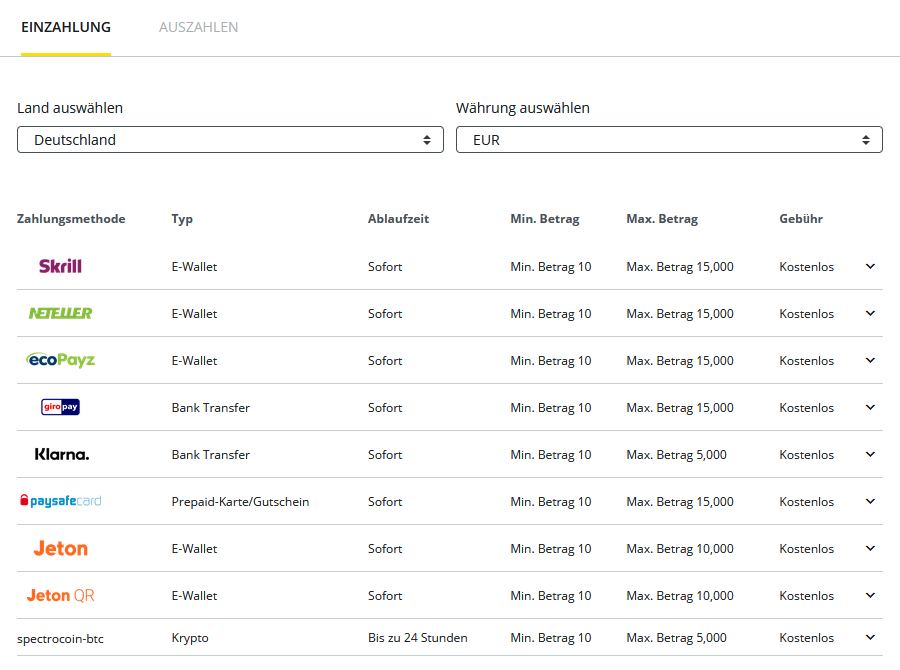
Task: Expand the Jeton row chevron
Action: click(870, 549)
